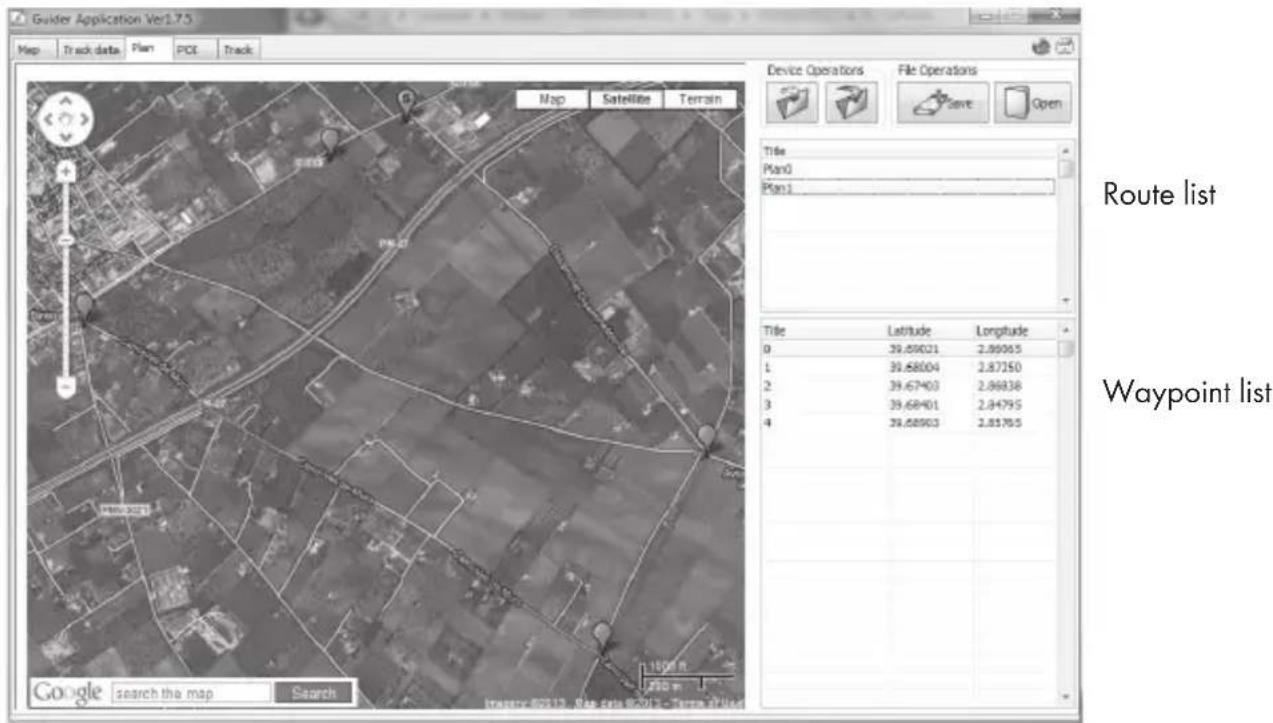The image size is (1273, 723).
Task: Select waypoint row 1 in the waypoint list
Action: pyautogui.click(x=908, y=368)
